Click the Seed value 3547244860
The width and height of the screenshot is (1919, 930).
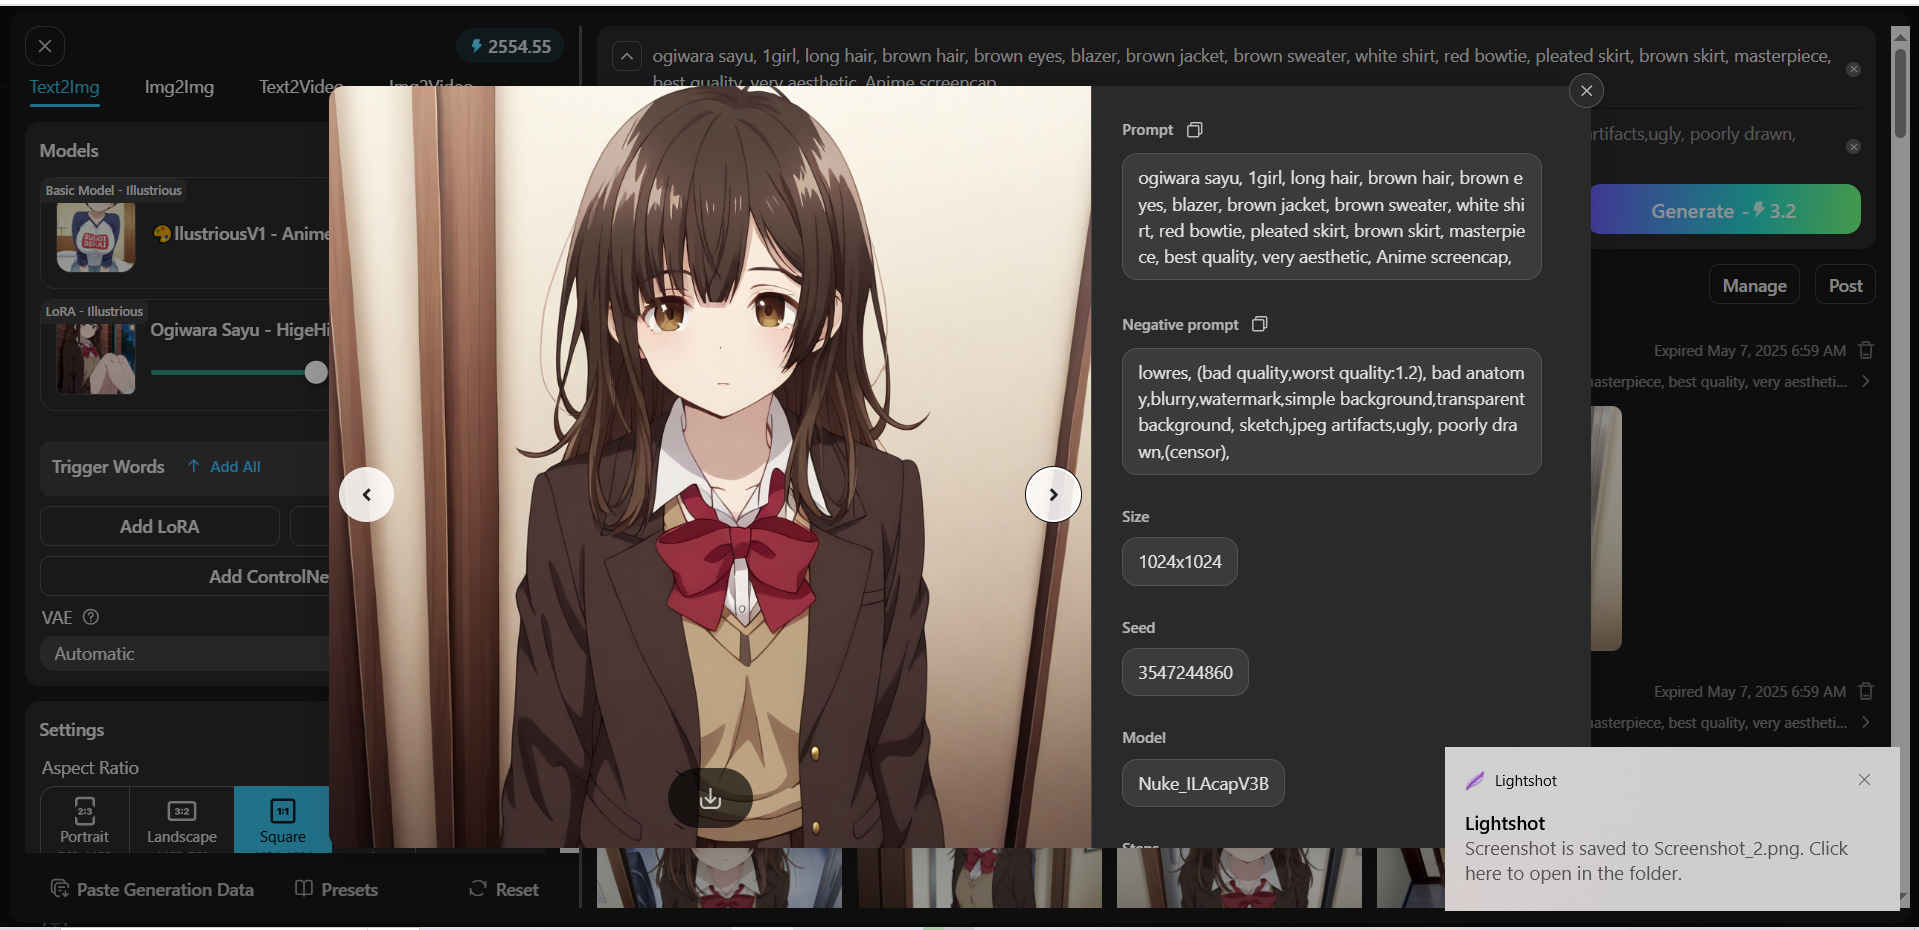[x=1185, y=672]
